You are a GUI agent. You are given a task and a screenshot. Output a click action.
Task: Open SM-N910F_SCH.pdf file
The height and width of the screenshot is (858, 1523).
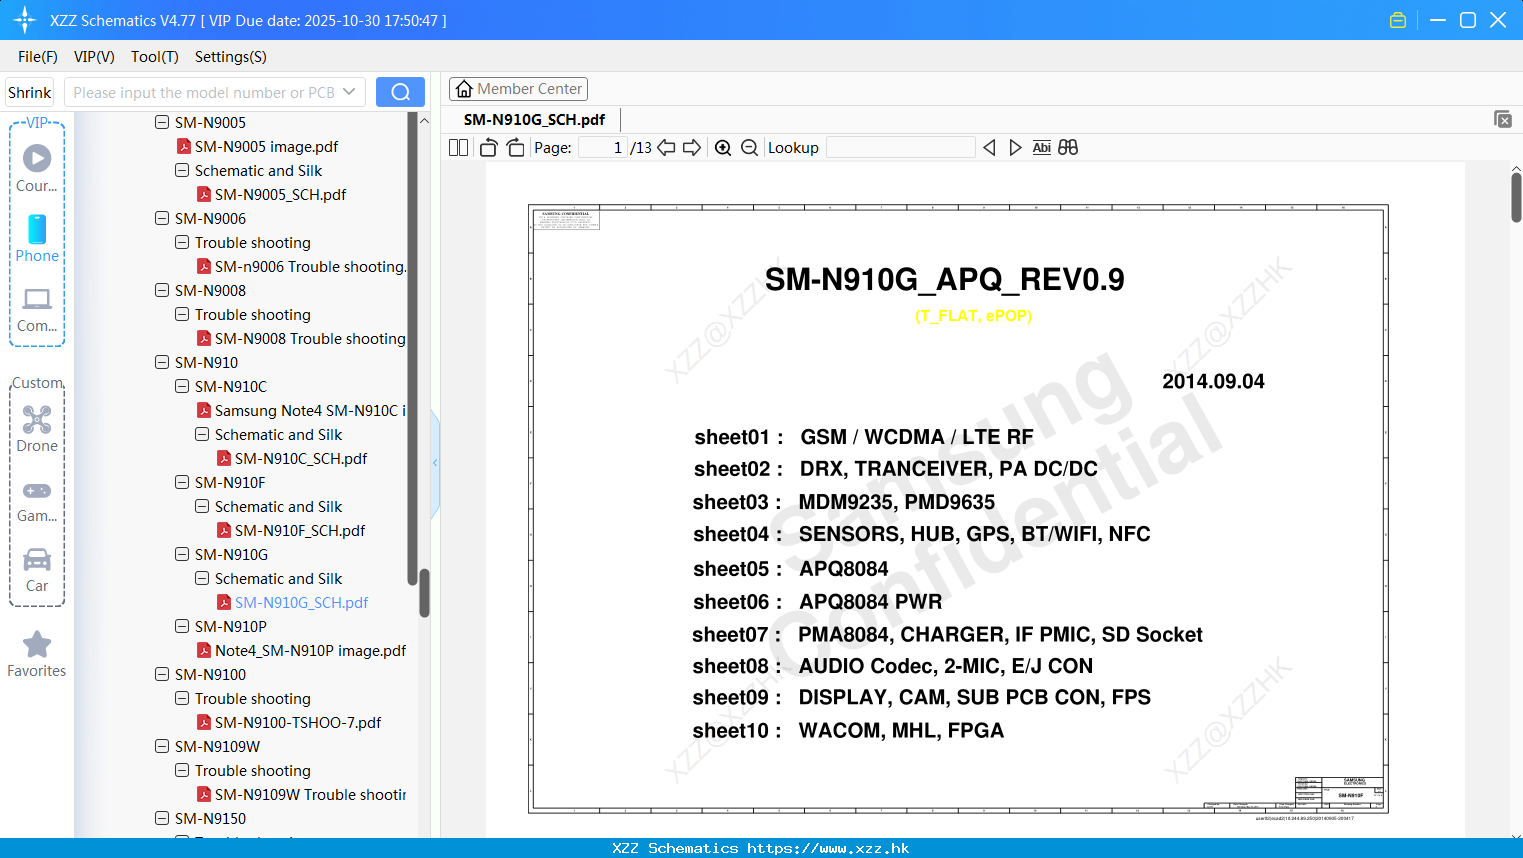[300, 530]
